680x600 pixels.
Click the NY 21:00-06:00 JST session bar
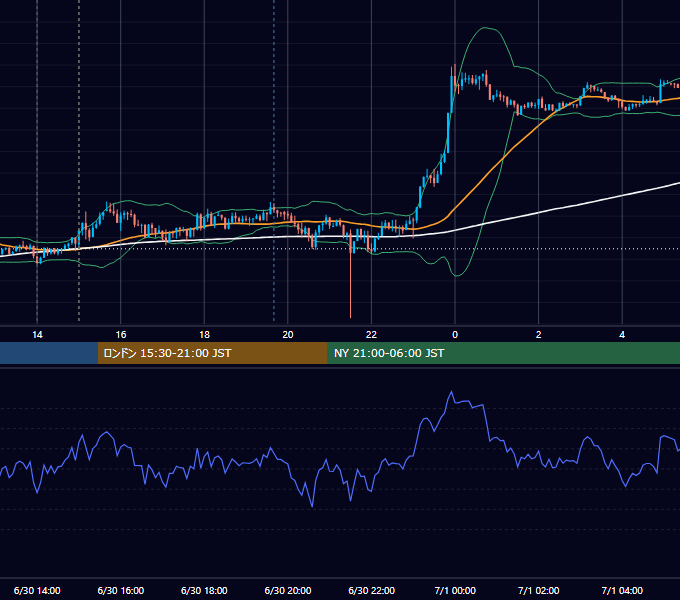click(503, 353)
